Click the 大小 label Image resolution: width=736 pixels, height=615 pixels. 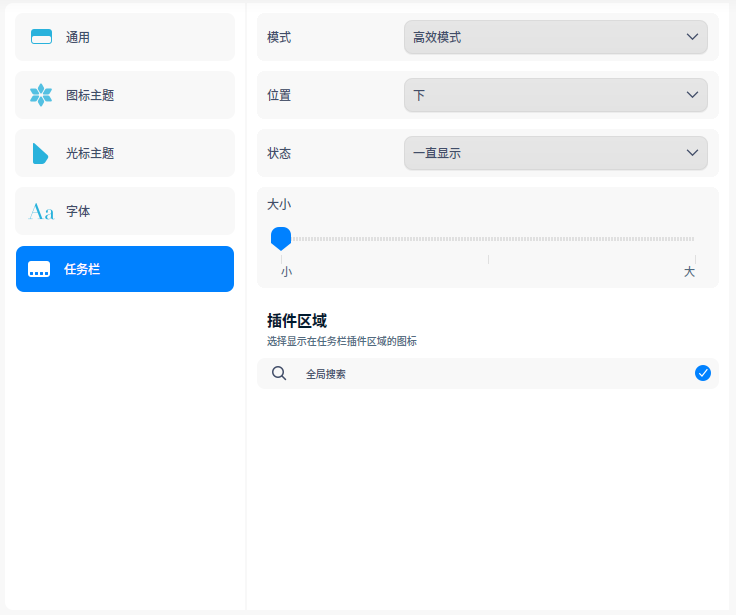tap(279, 205)
